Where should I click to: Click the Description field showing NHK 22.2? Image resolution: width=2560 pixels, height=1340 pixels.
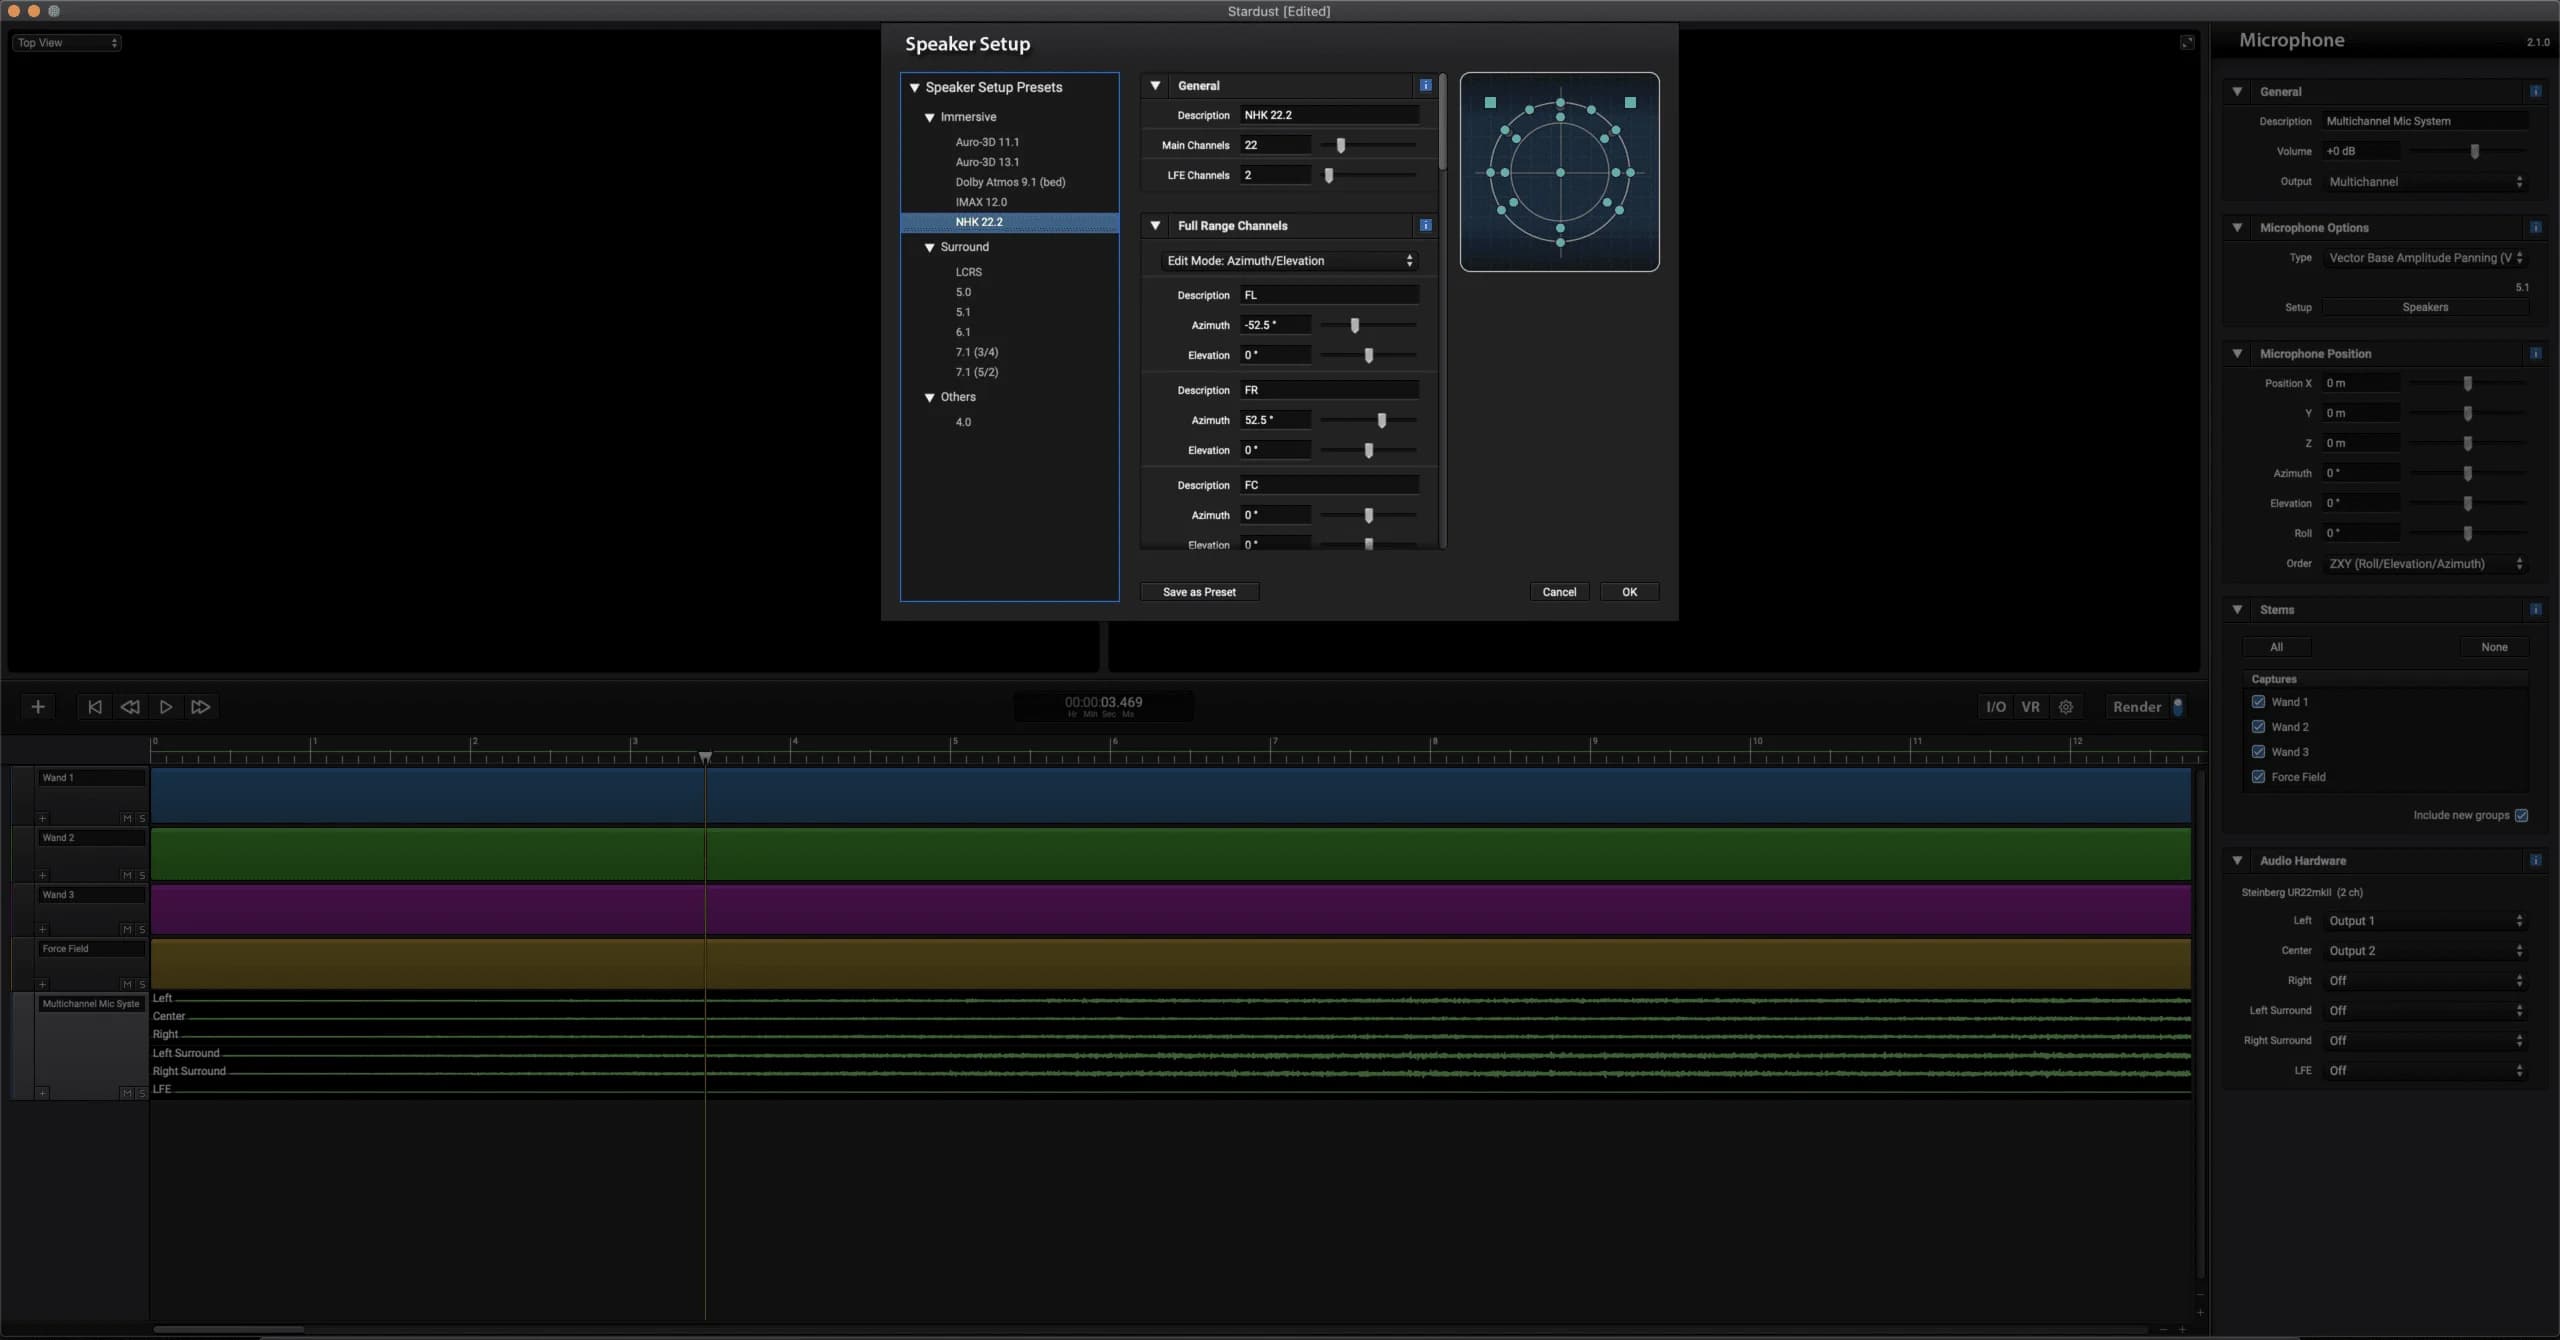[x=1328, y=114]
